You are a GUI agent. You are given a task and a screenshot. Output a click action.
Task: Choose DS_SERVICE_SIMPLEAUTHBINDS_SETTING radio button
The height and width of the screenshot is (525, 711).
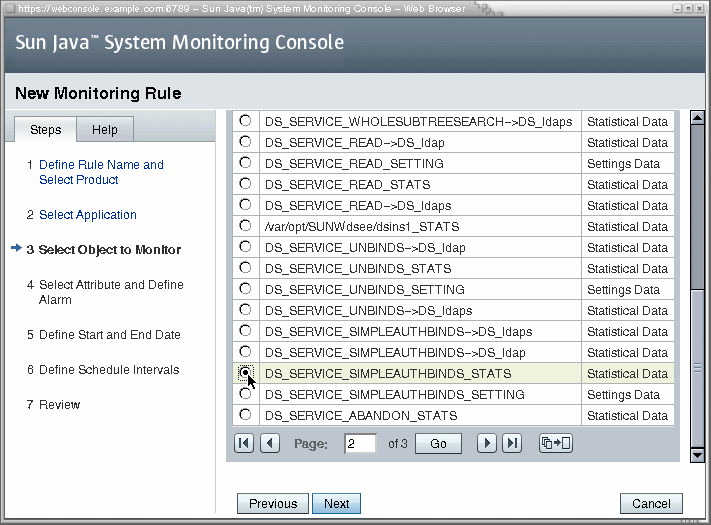pyautogui.click(x=245, y=394)
